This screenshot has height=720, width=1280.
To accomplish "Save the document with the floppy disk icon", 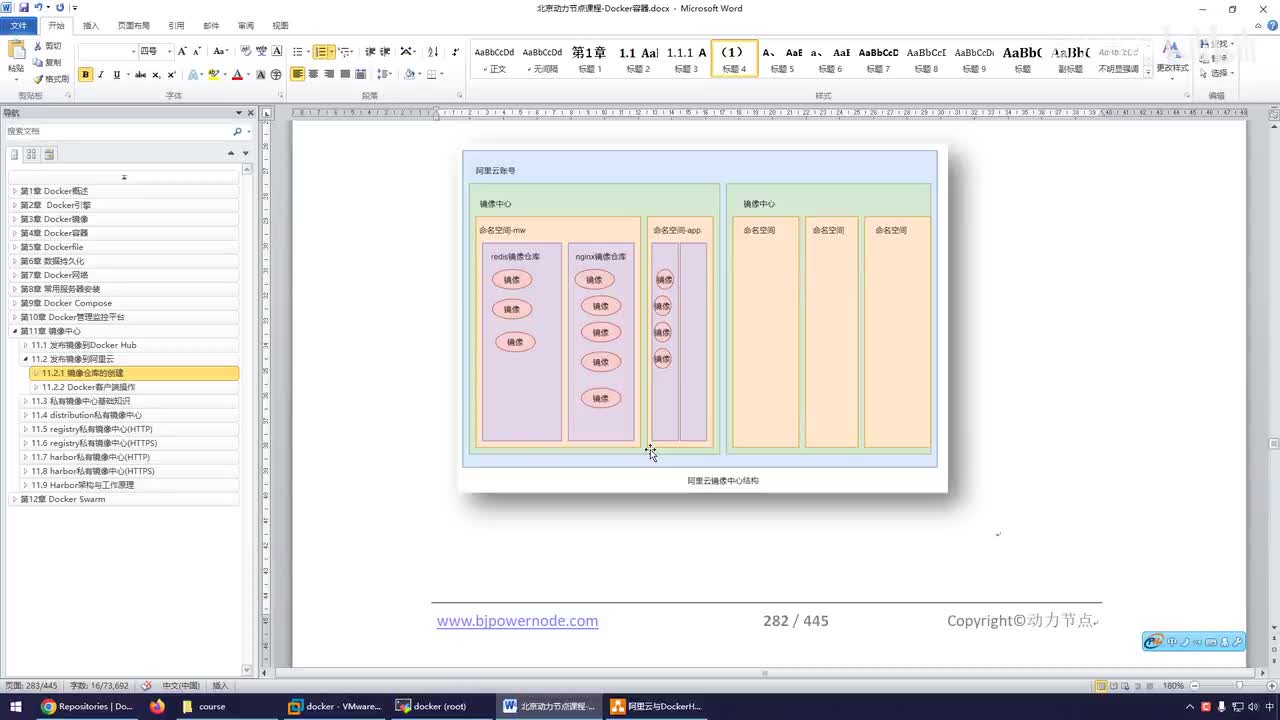I will pos(23,8).
